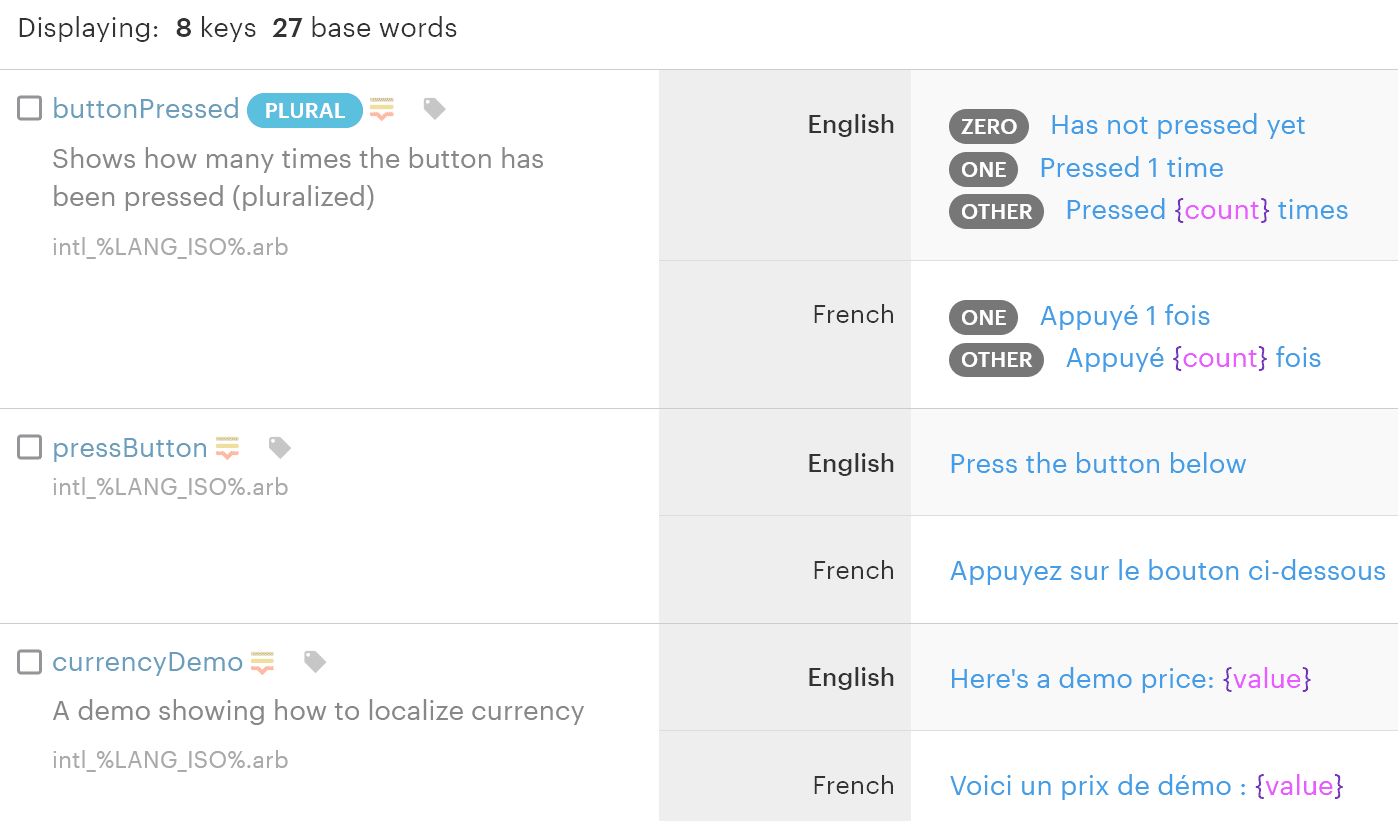Open the pressButton key name
The height and width of the screenshot is (821, 1398).
[130, 448]
